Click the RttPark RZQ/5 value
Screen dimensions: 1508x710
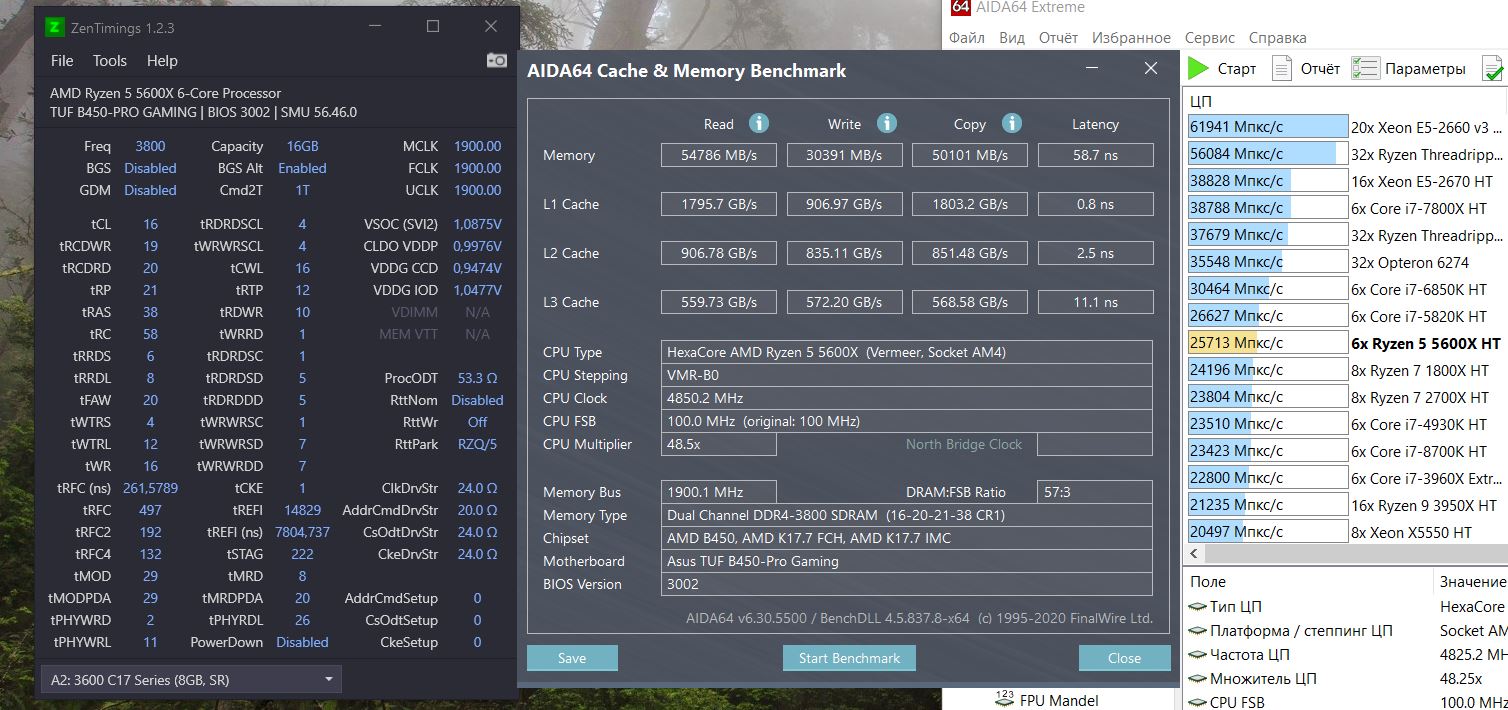tap(477, 444)
